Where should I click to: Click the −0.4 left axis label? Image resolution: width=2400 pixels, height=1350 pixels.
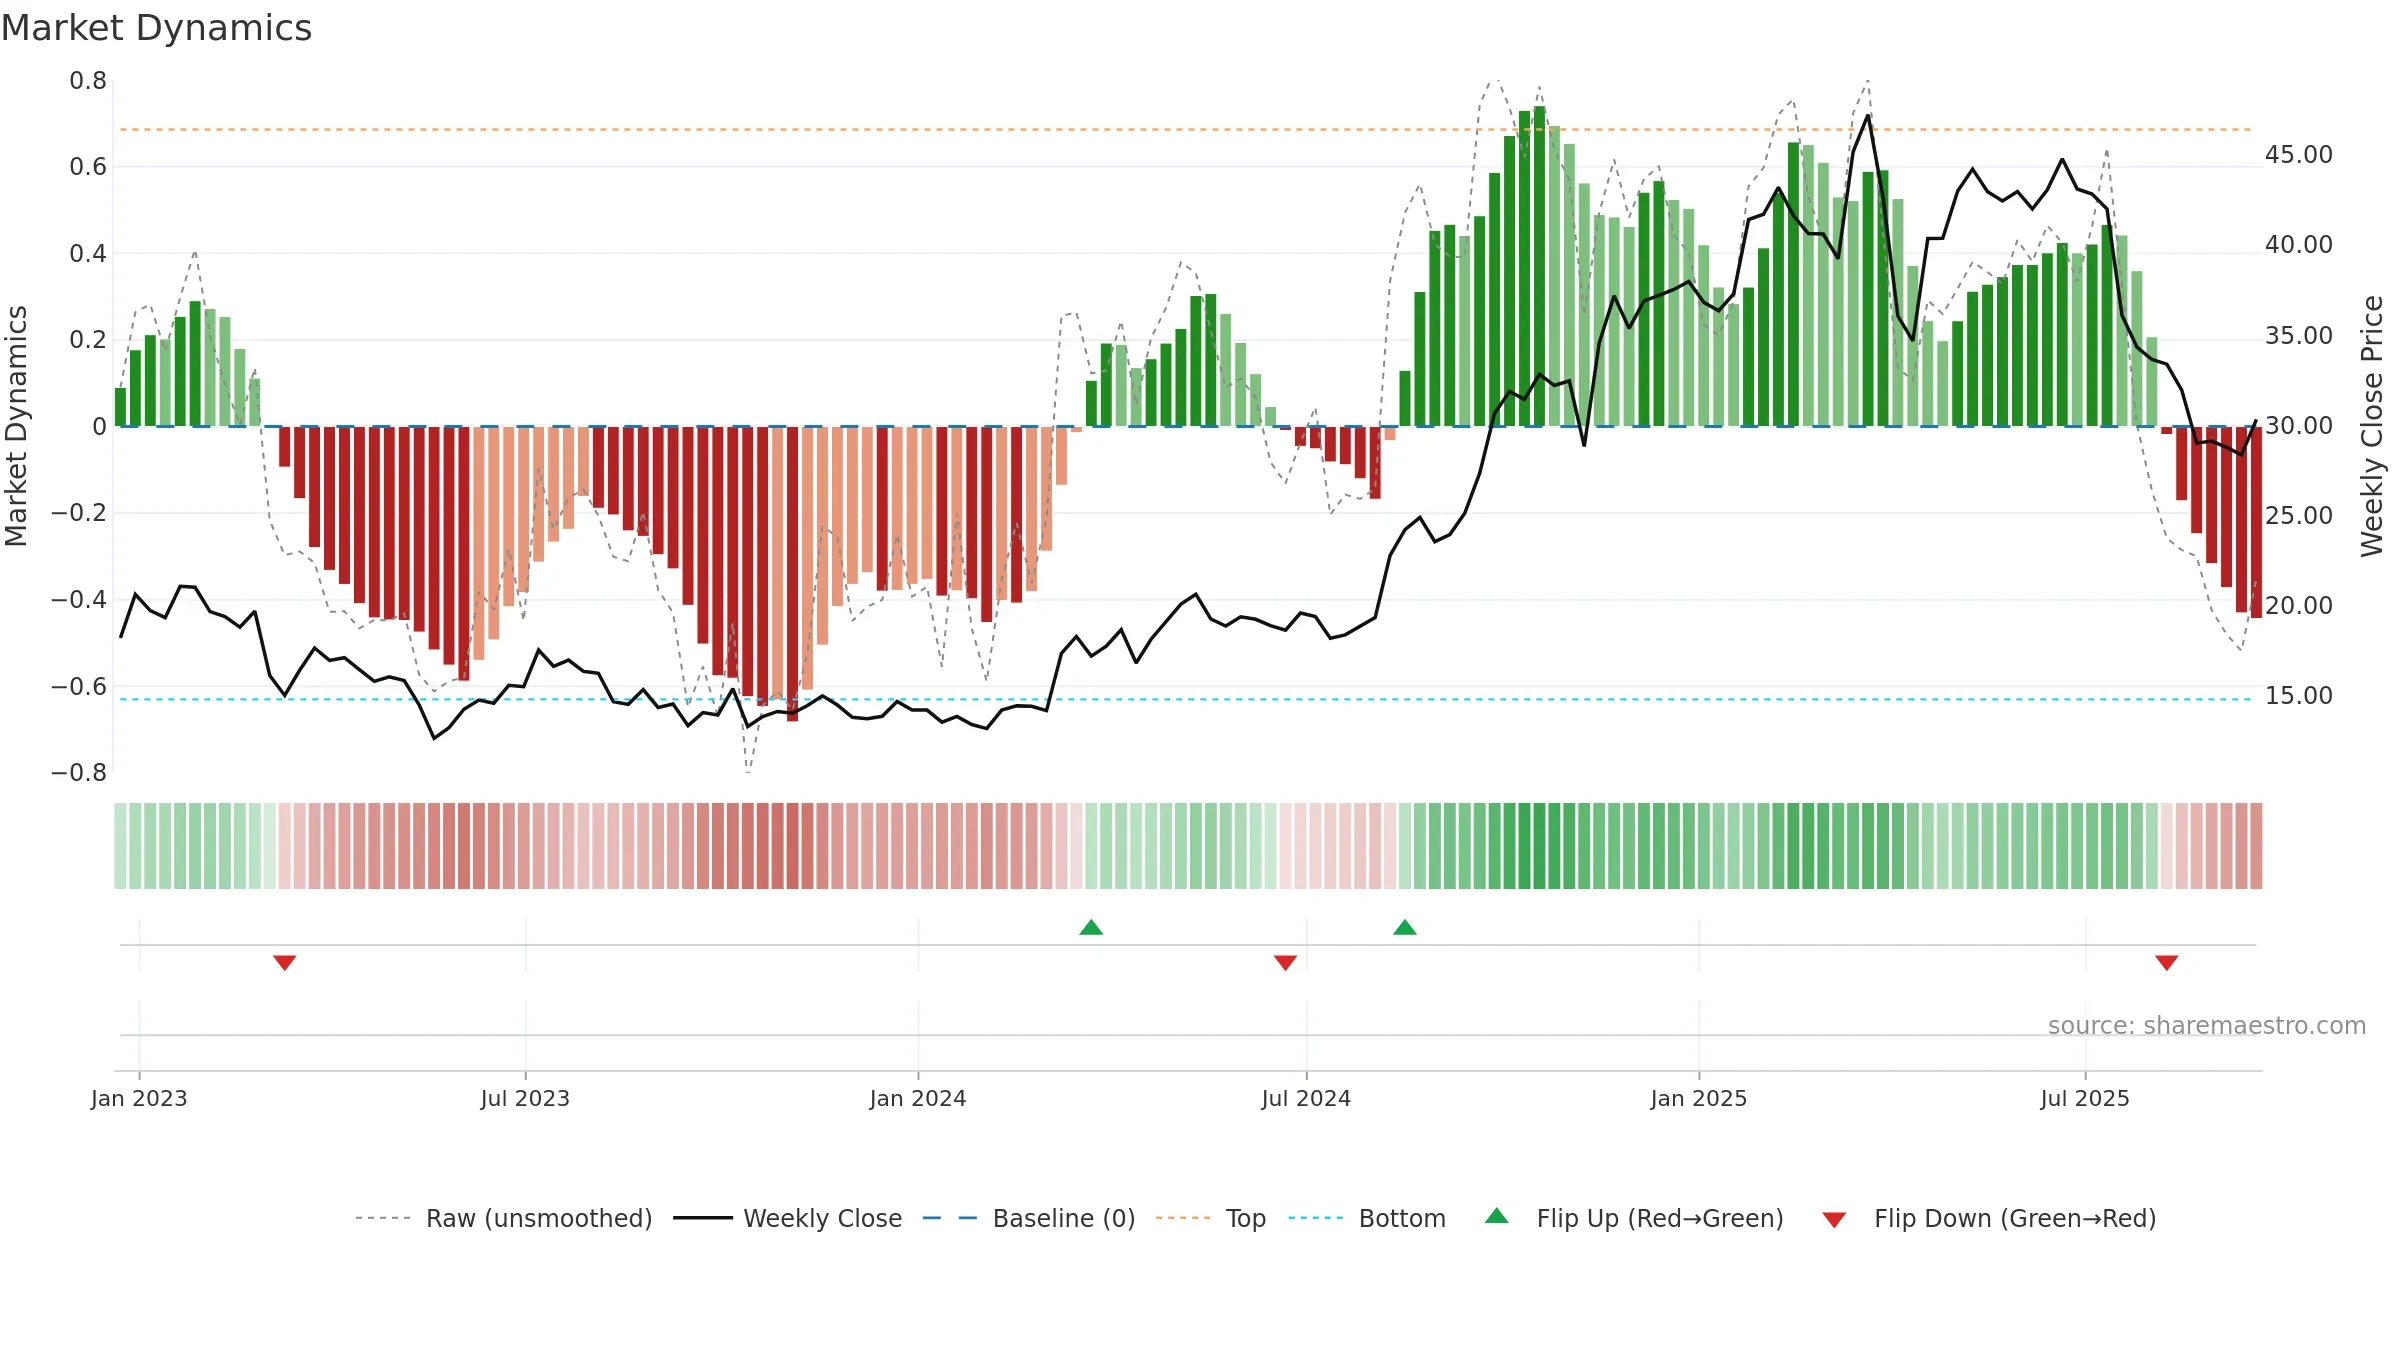pos(79,600)
